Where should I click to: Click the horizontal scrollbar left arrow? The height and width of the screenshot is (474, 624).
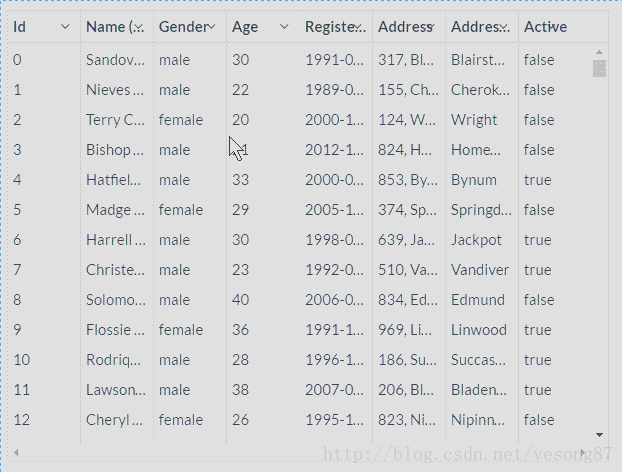coord(15,453)
